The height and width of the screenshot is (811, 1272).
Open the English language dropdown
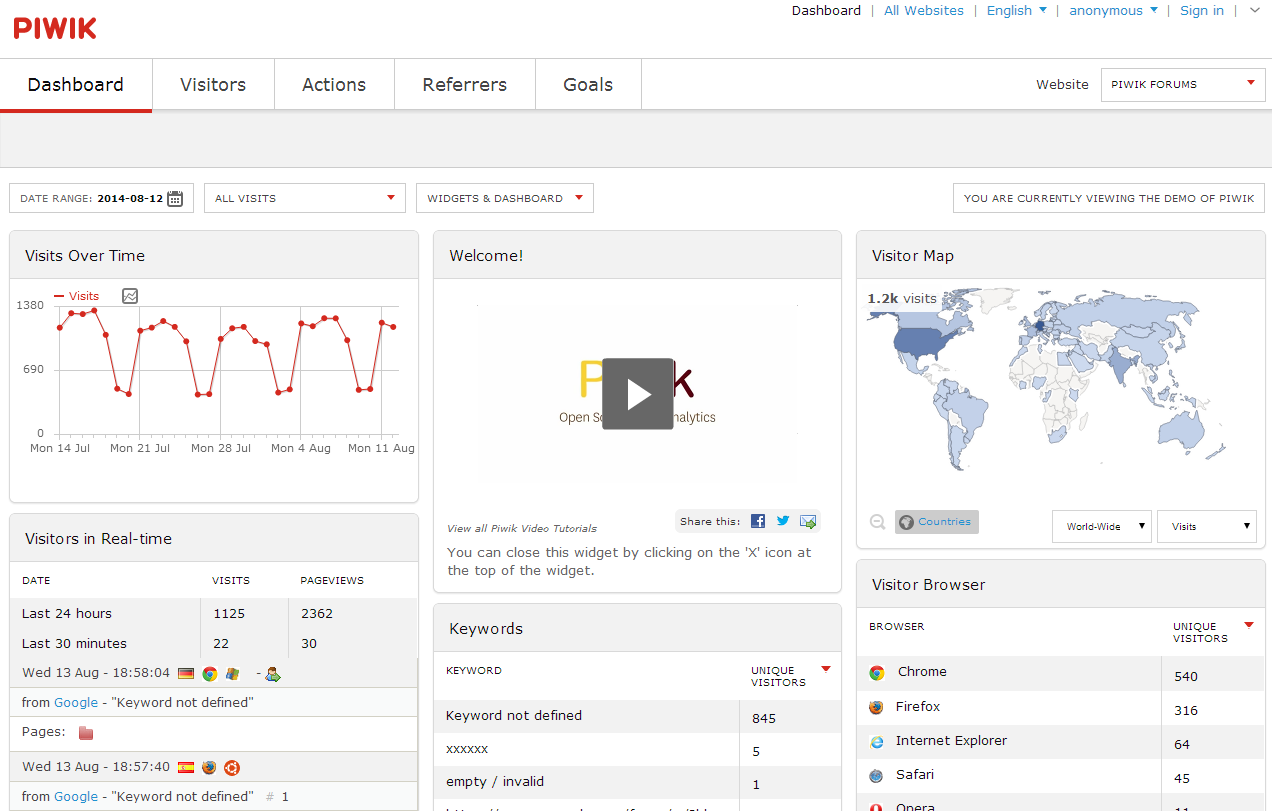pyautogui.click(x=1017, y=10)
